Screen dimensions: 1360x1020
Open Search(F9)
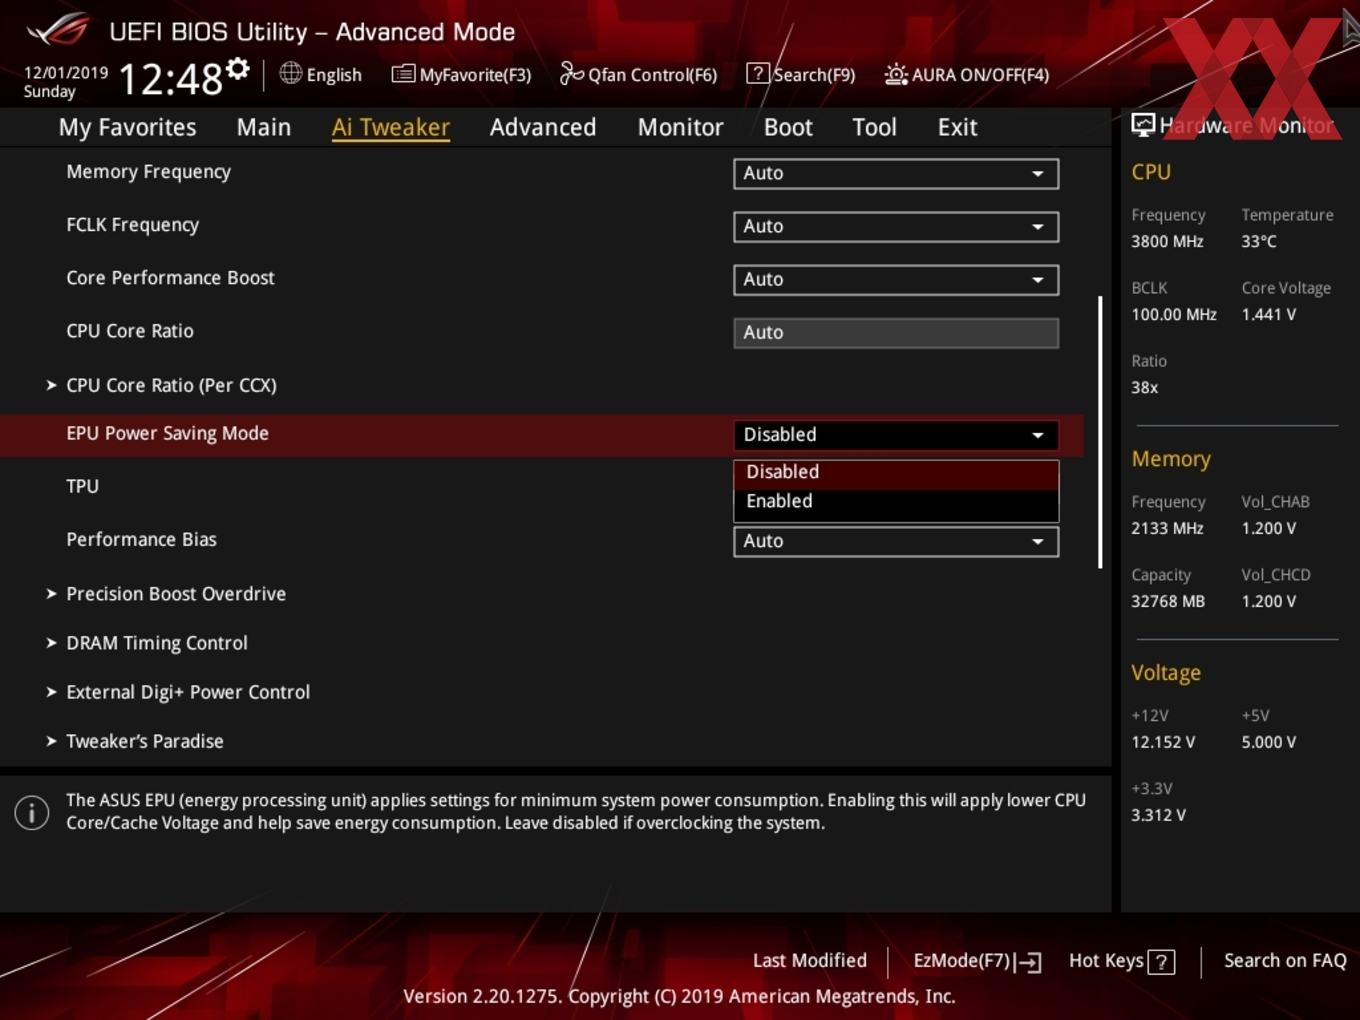pyautogui.click(x=801, y=74)
